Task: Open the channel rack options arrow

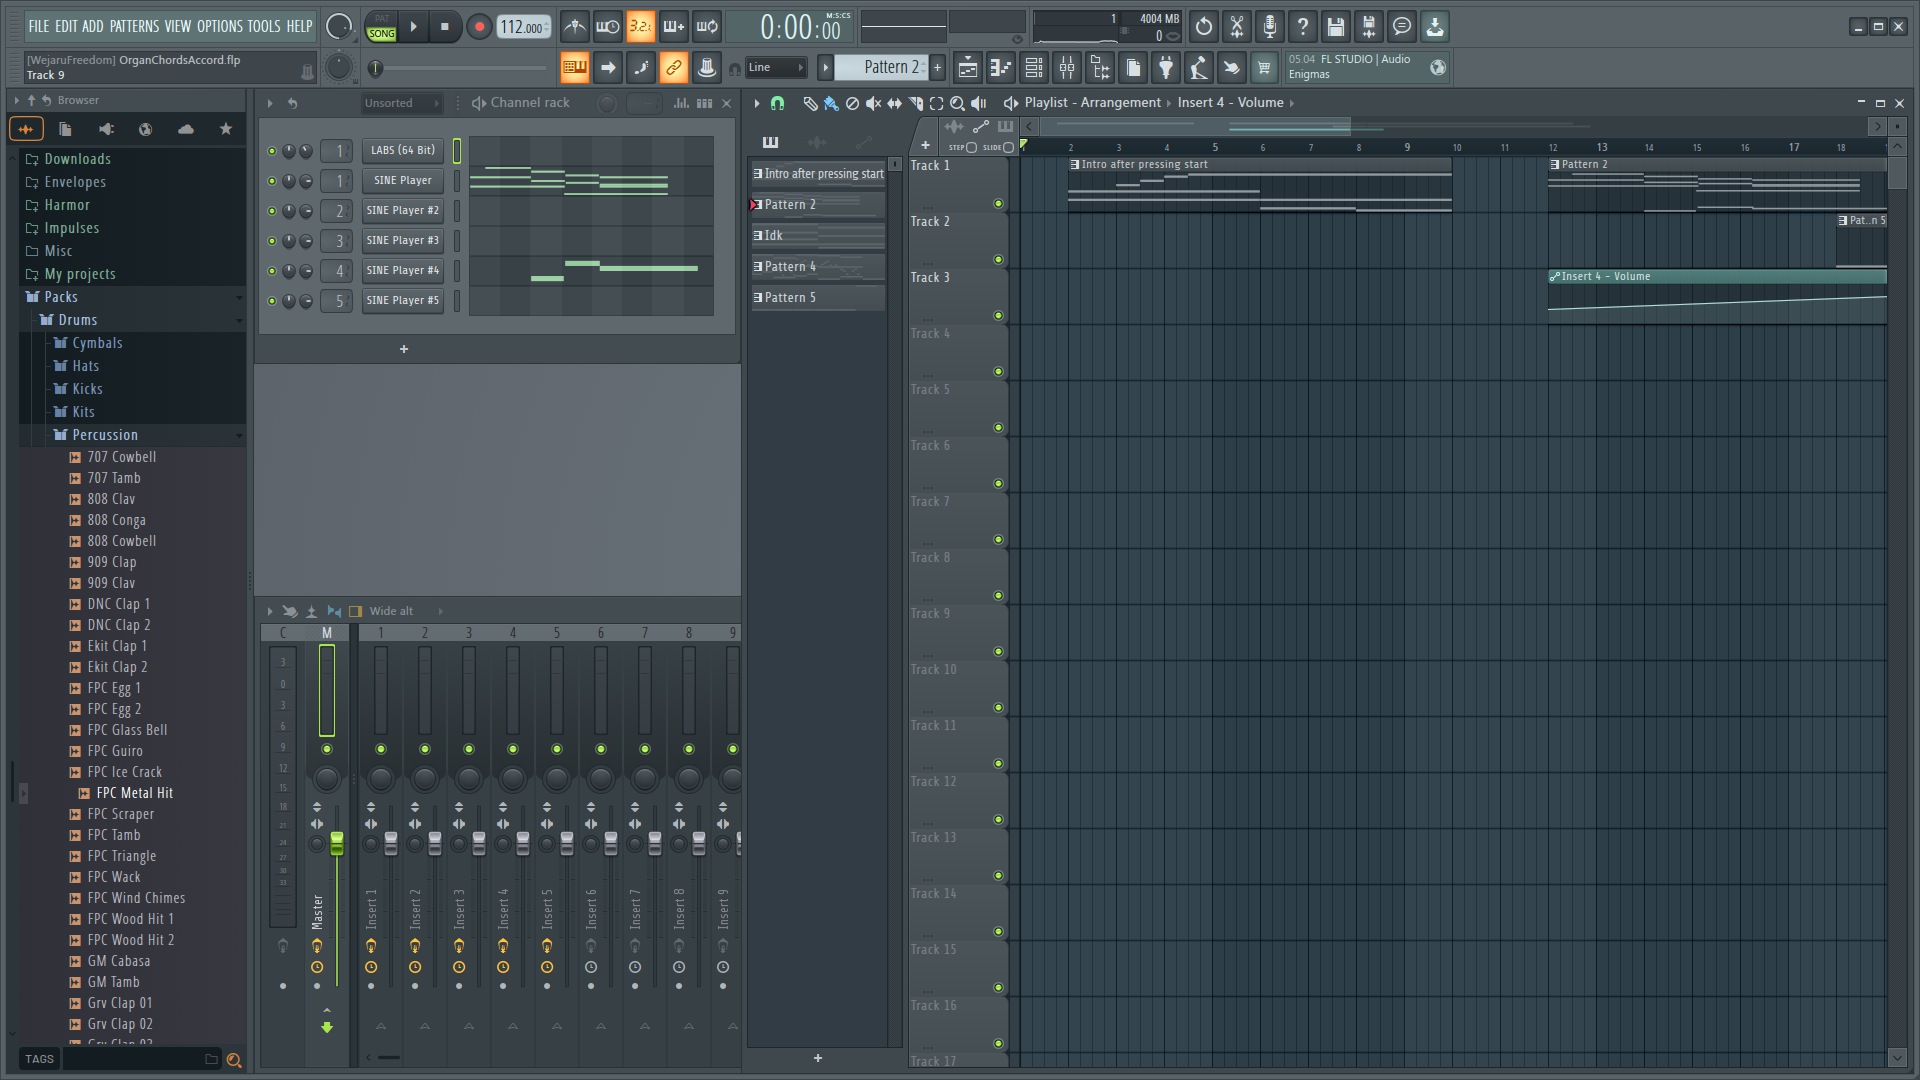Action: [x=269, y=103]
